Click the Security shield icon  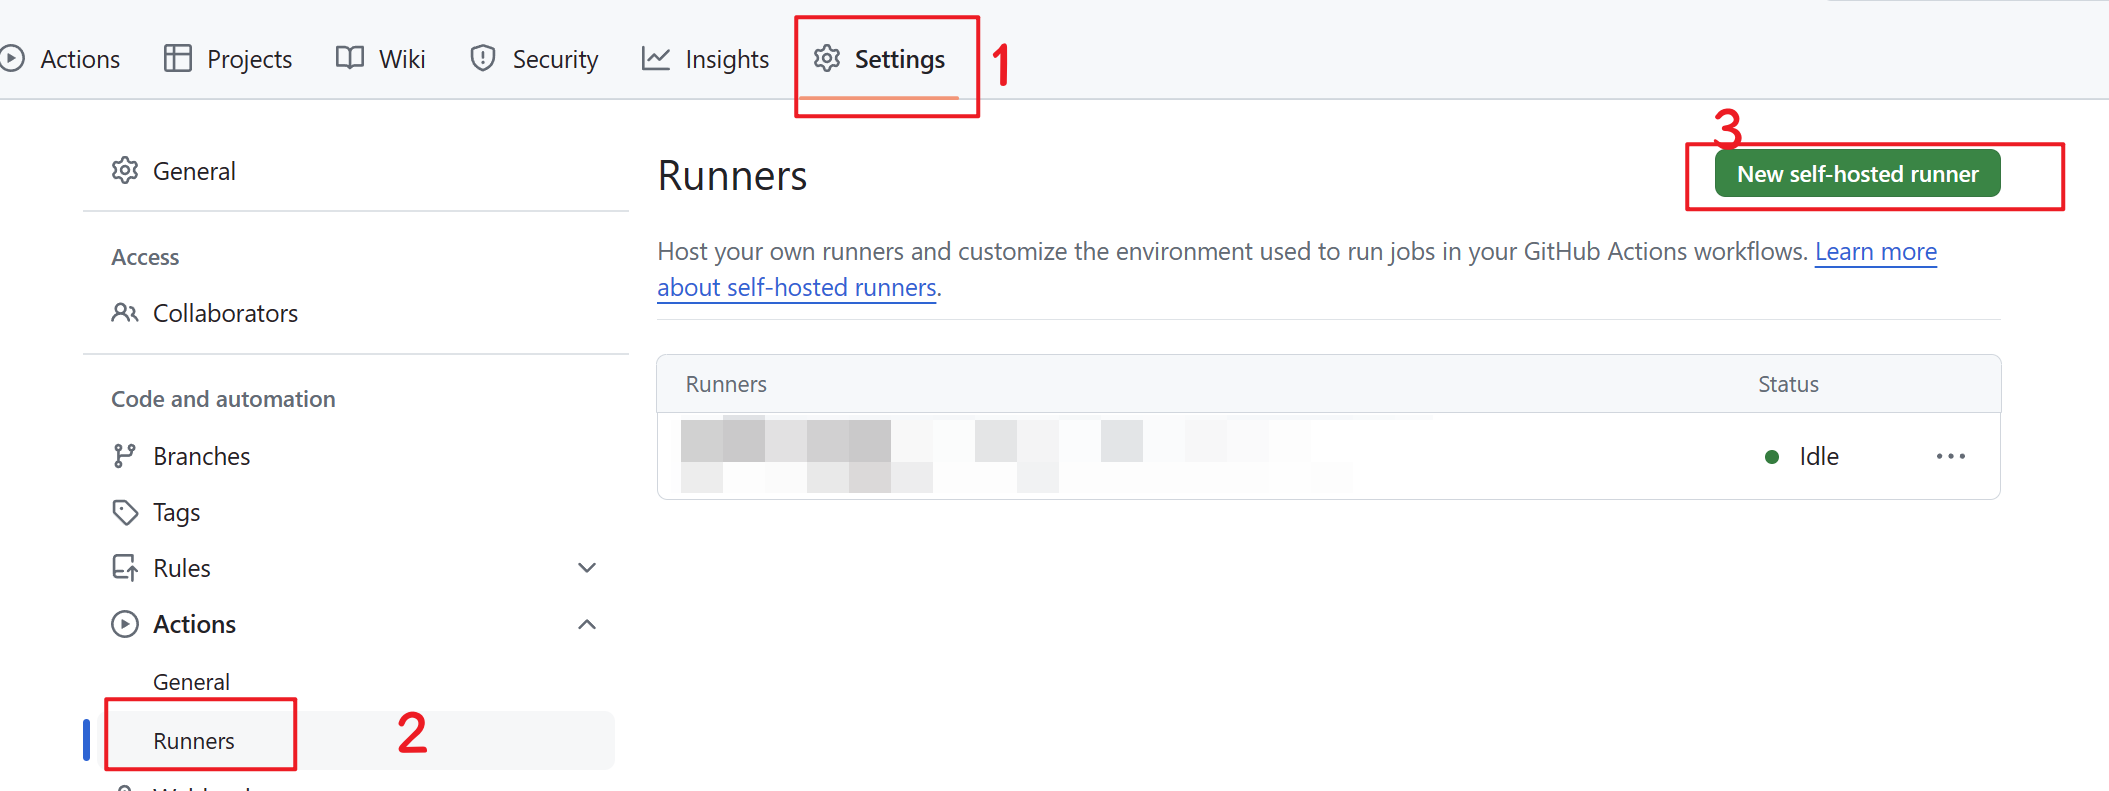click(483, 59)
